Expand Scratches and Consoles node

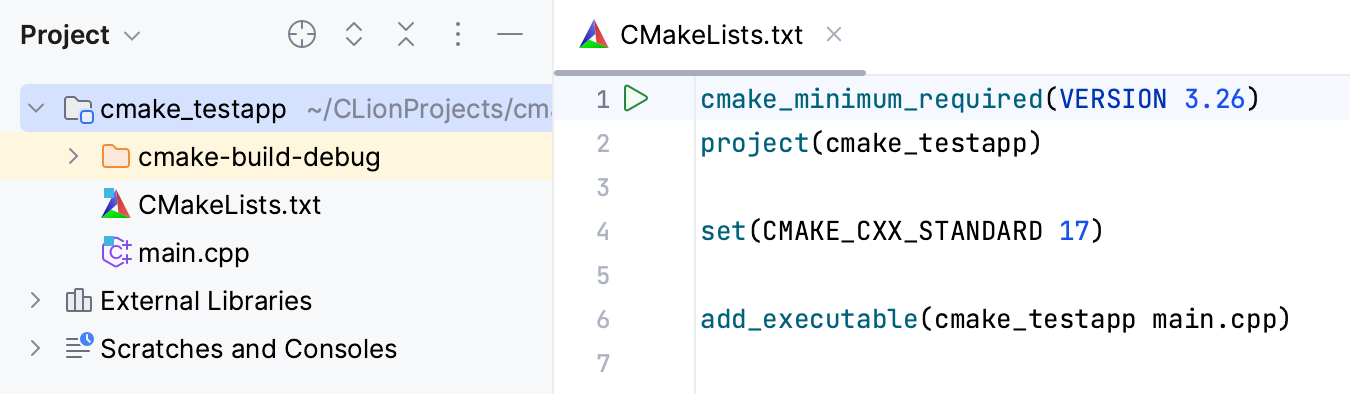click(x=36, y=348)
